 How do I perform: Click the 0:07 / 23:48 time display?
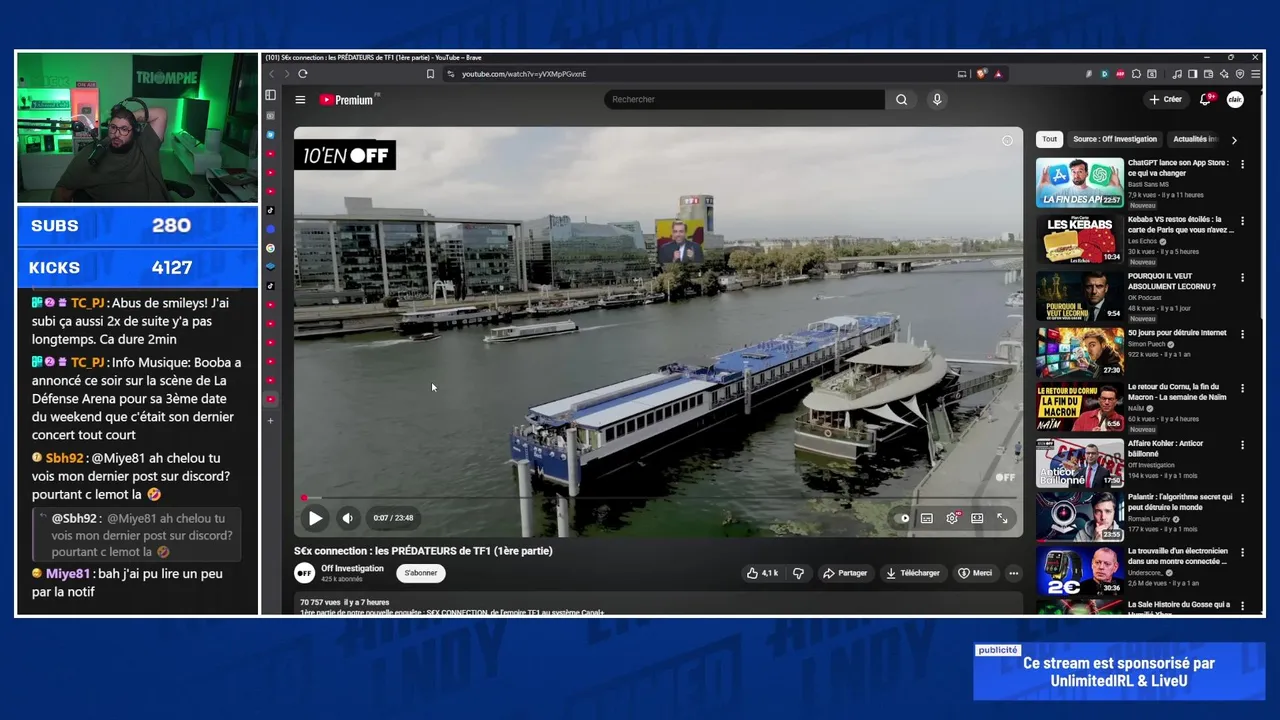[393, 518]
